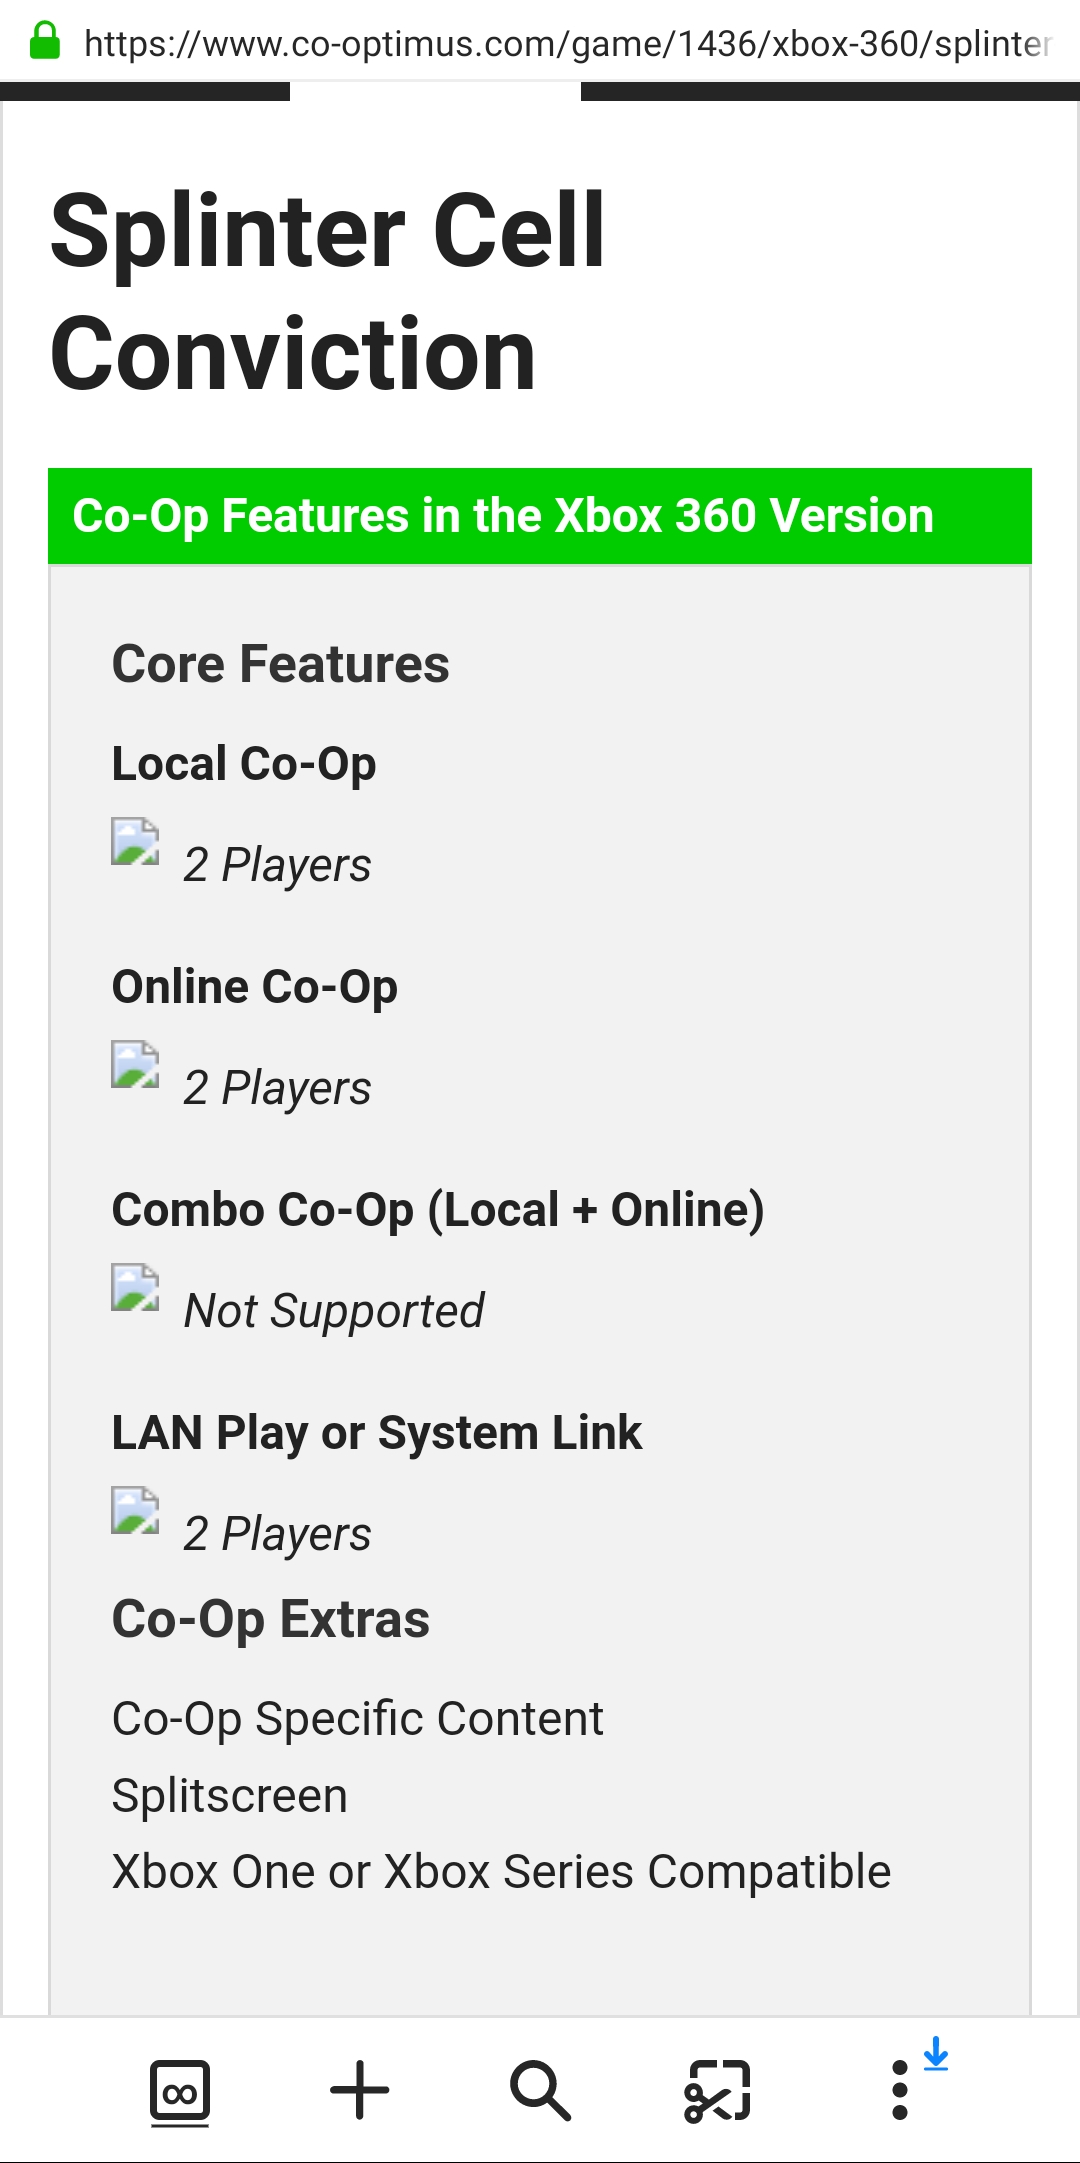The width and height of the screenshot is (1080, 2163).
Task: Click broken image icon under Online Co-Op
Action: point(135,1064)
